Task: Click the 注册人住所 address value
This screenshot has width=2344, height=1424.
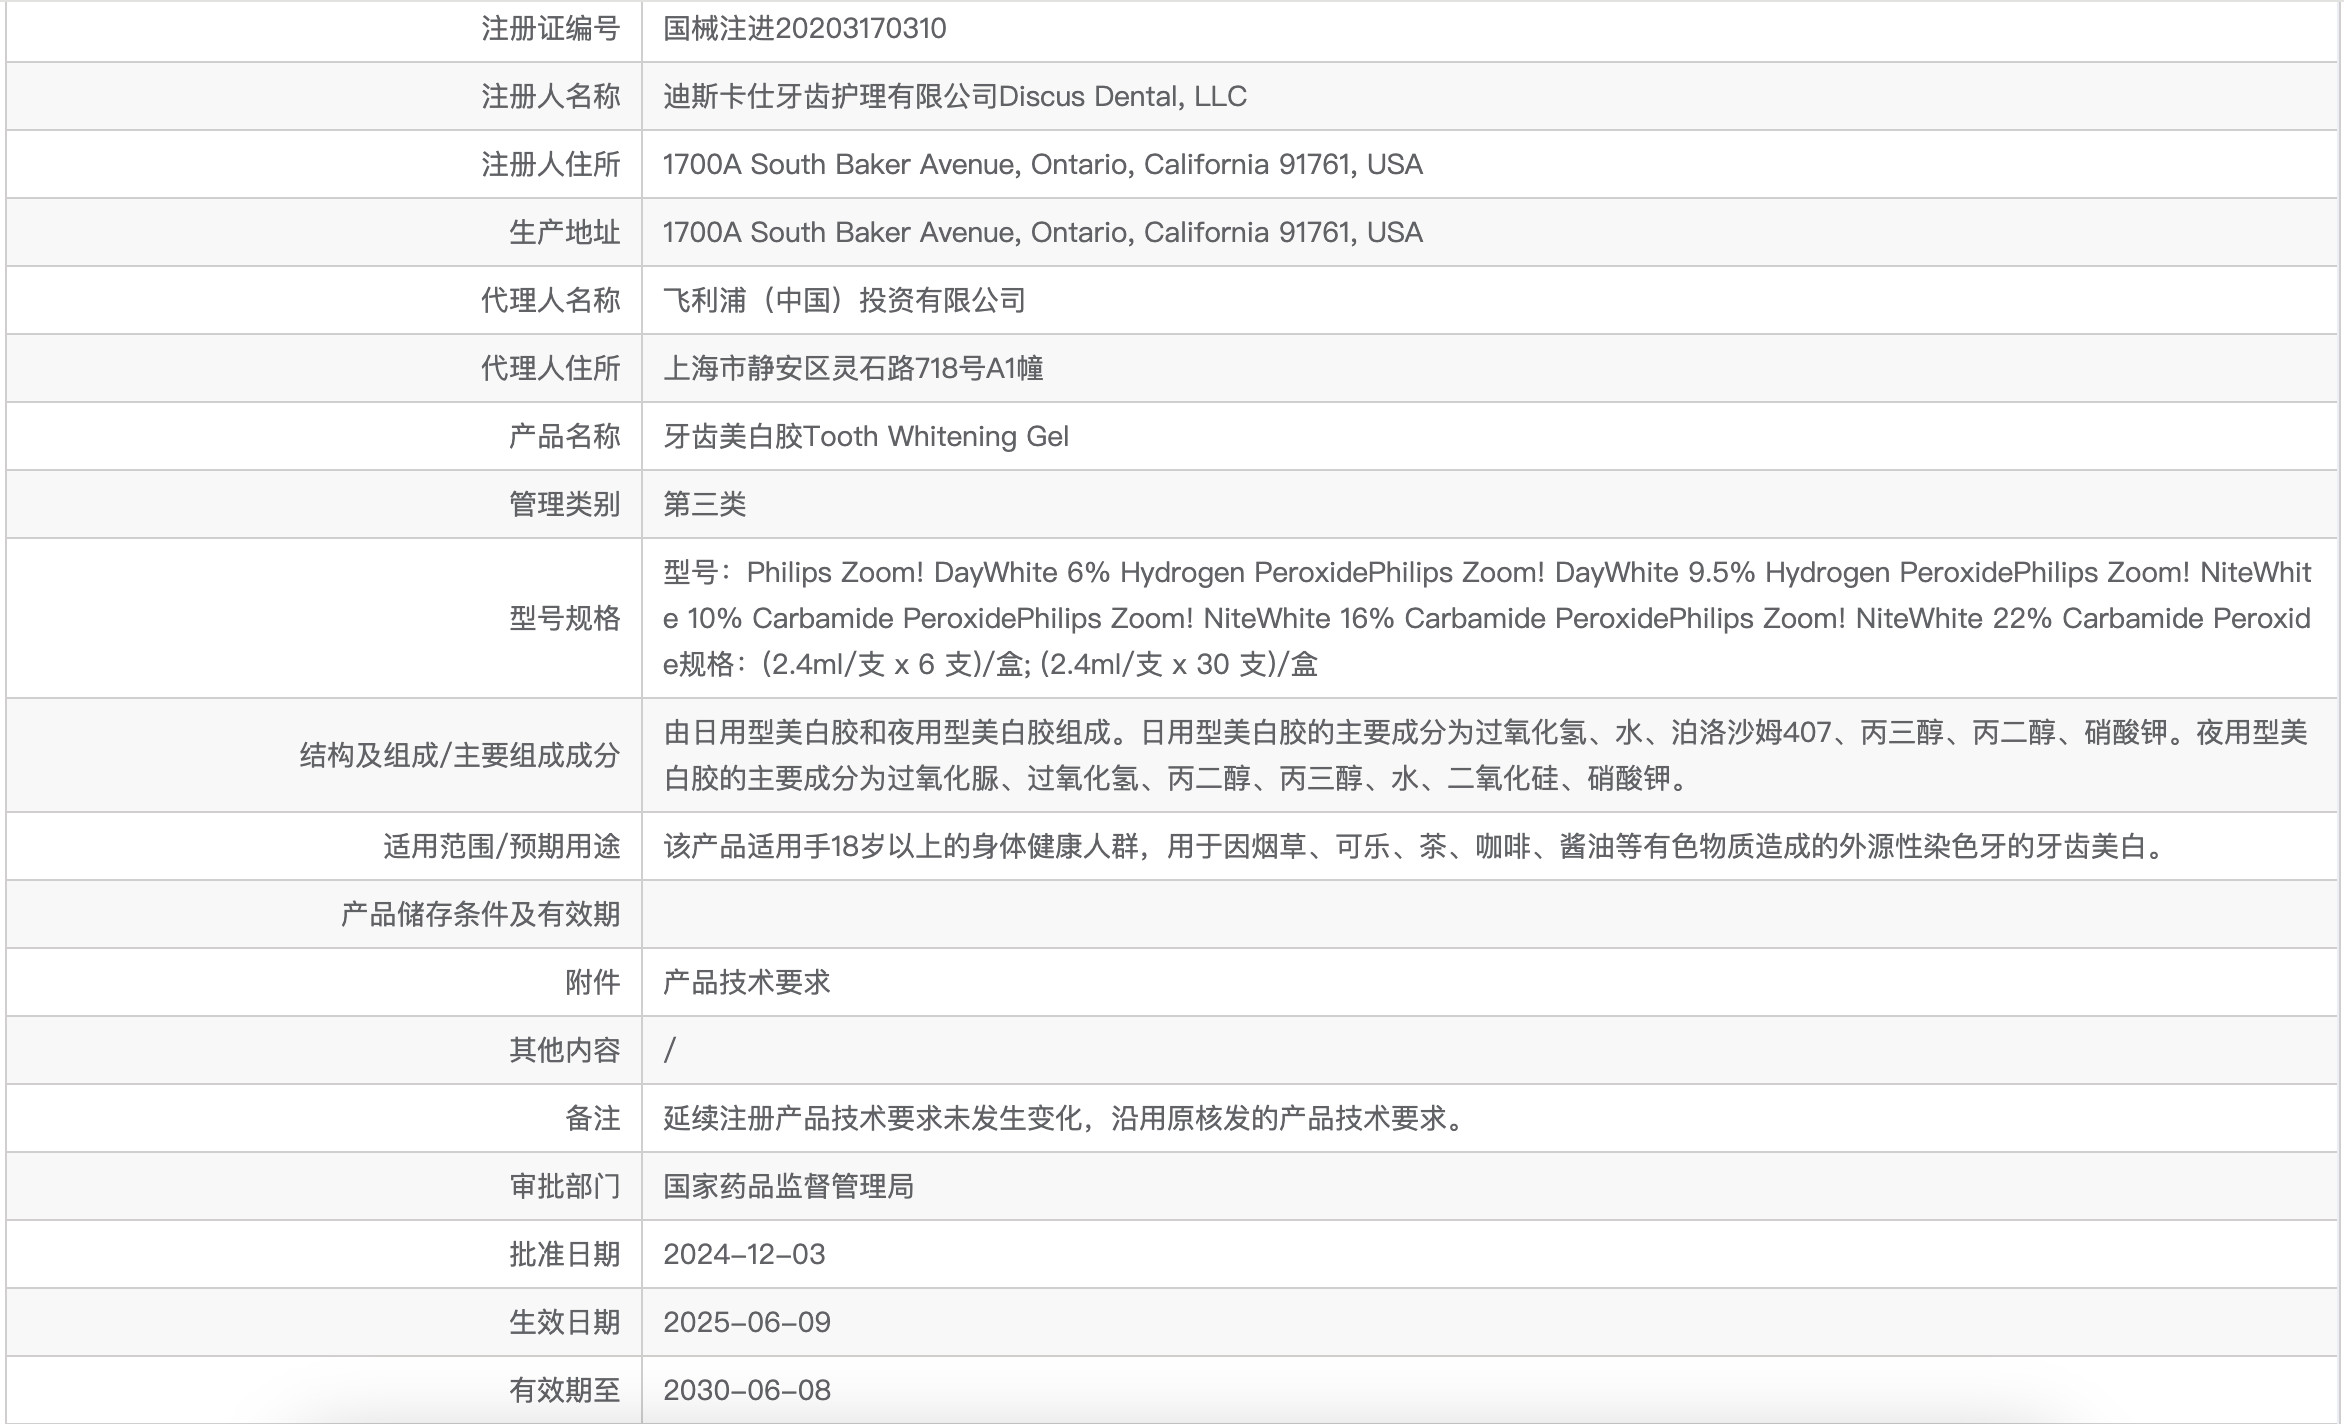Action: 1042,165
